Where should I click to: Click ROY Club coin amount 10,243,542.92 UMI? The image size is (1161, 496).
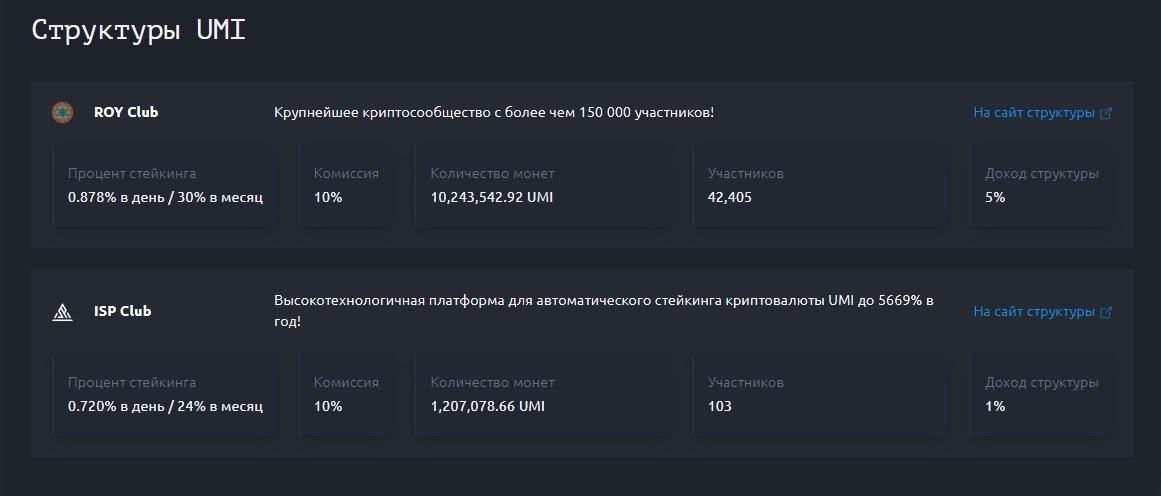point(492,198)
